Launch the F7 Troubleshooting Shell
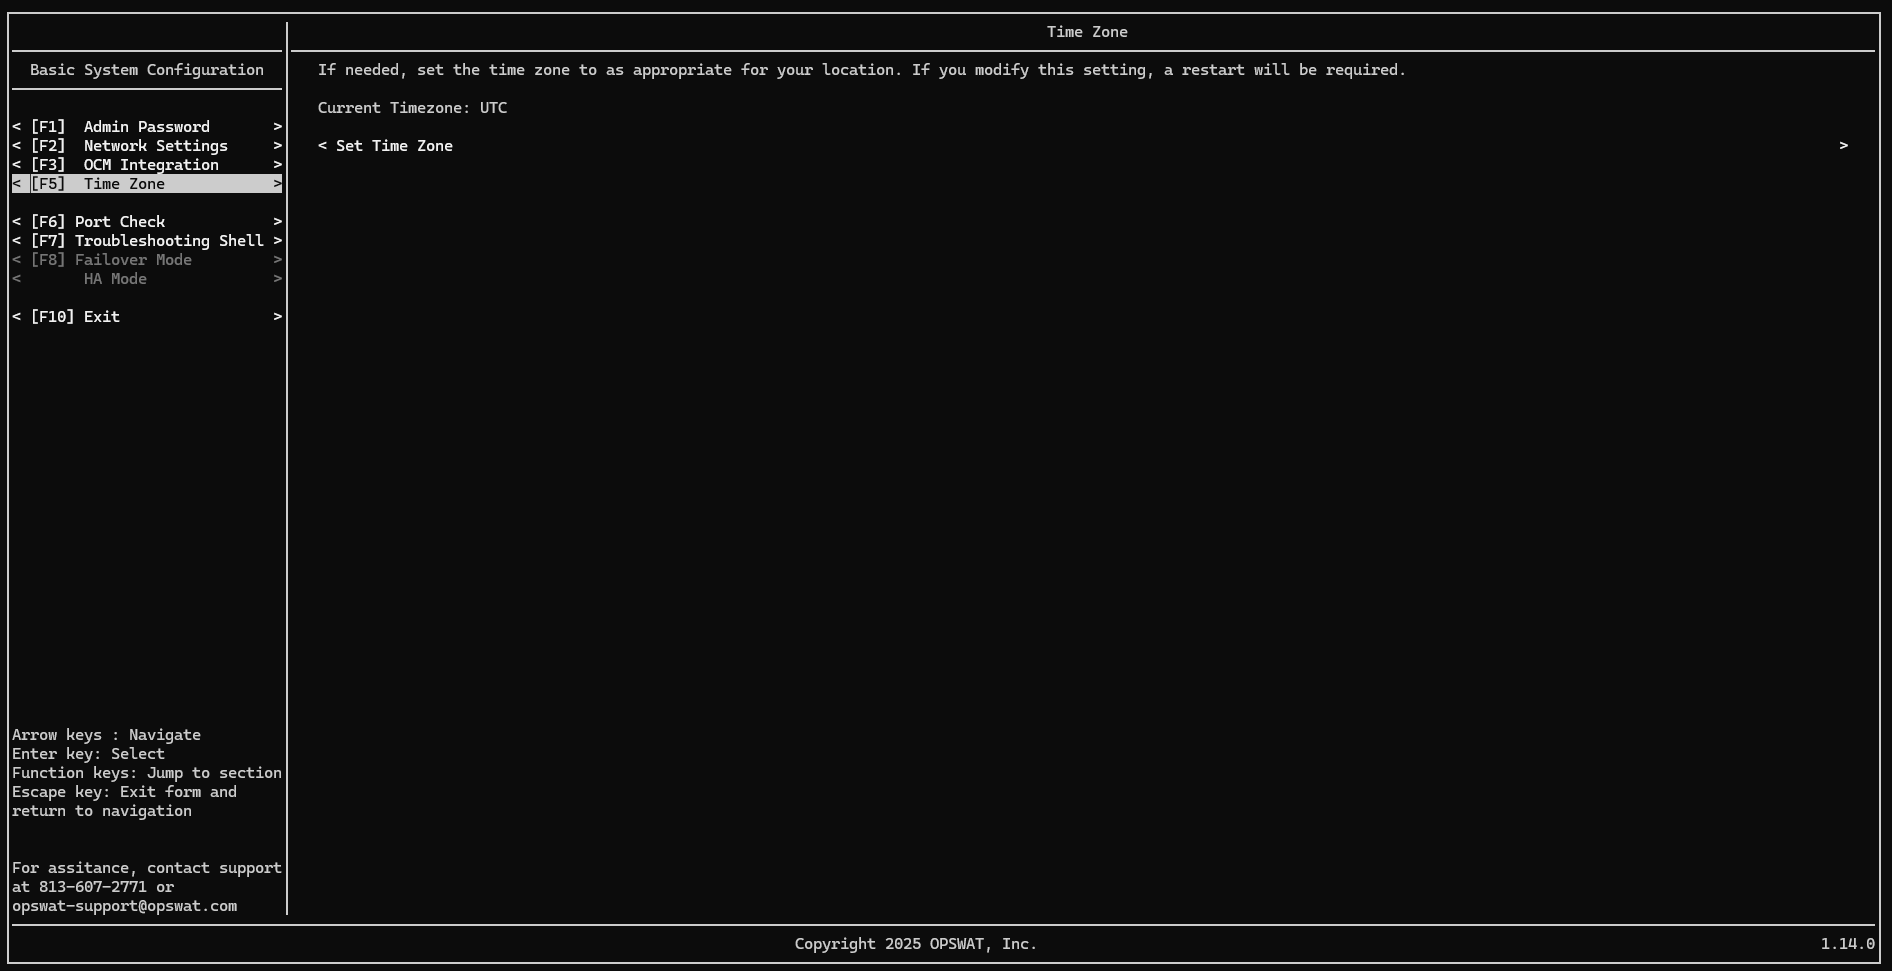Image resolution: width=1892 pixels, height=971 pixels. point(147,241)
